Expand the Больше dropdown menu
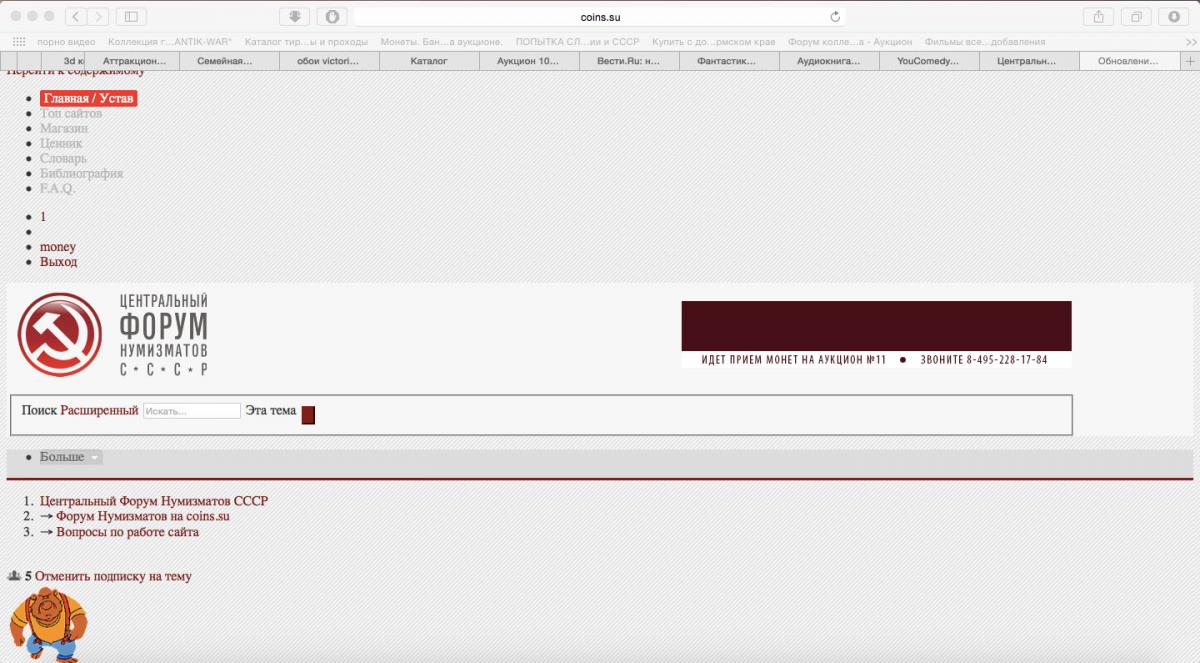Image resolution: width=1200 pixels, height=663 pixels. pos(70,457)
